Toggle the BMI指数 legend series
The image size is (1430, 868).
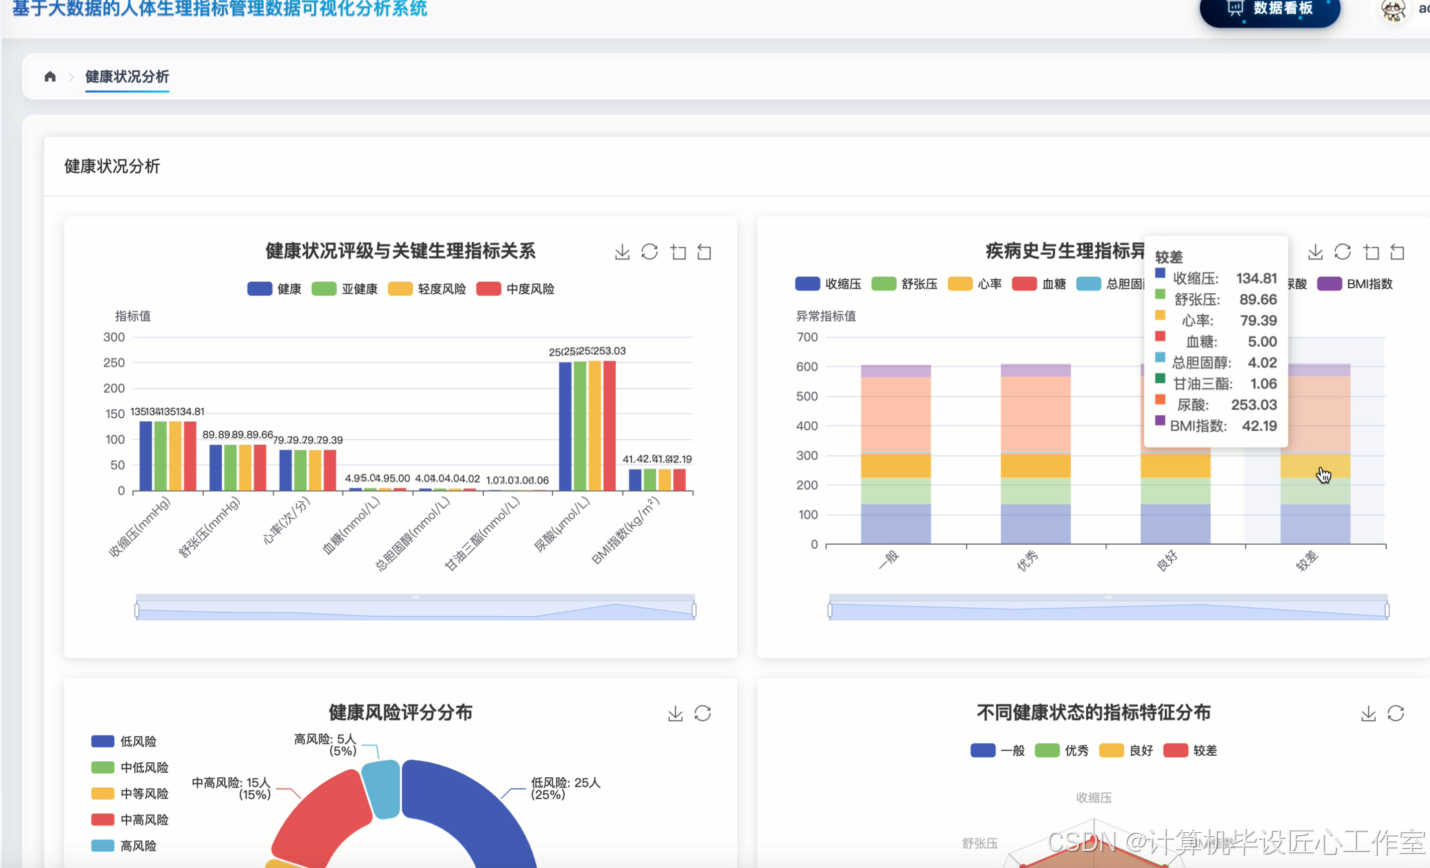pos(1355,284)
